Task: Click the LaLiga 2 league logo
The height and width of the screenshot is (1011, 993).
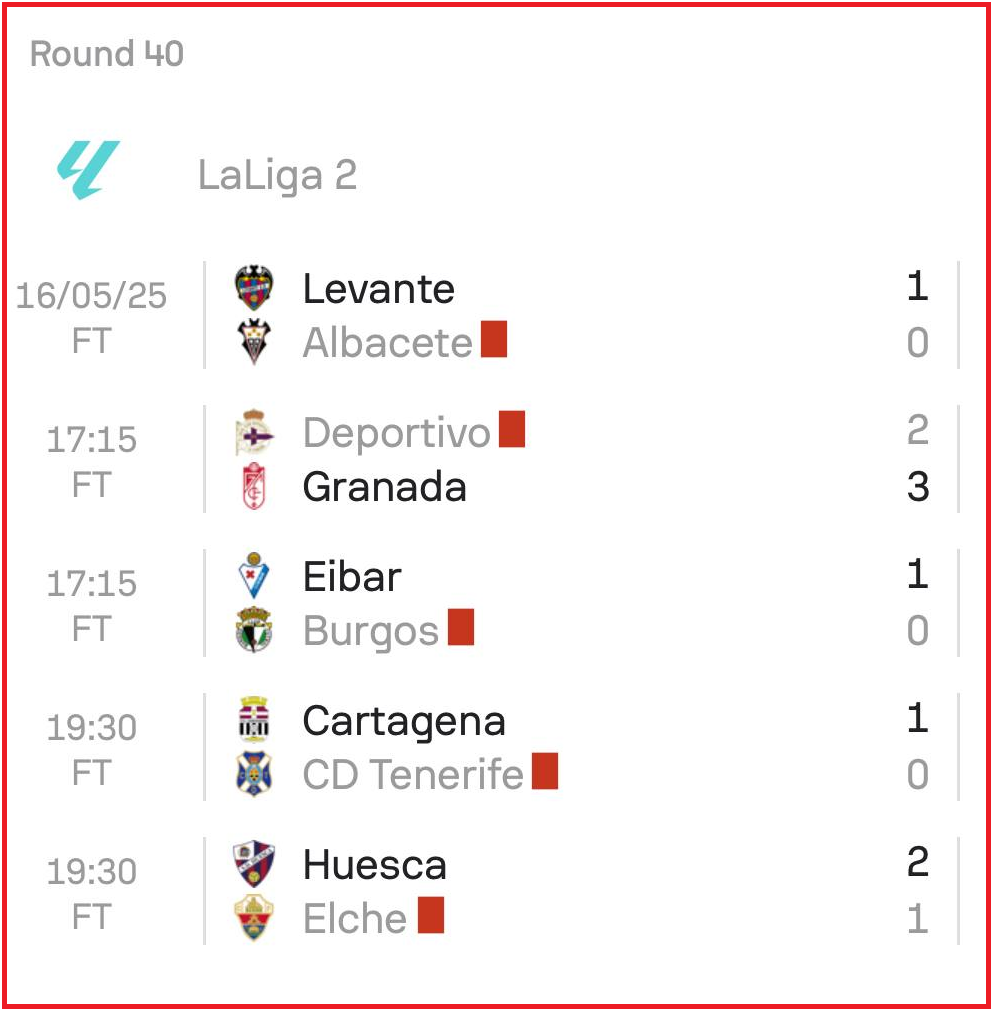Action: tap(88, 170)
